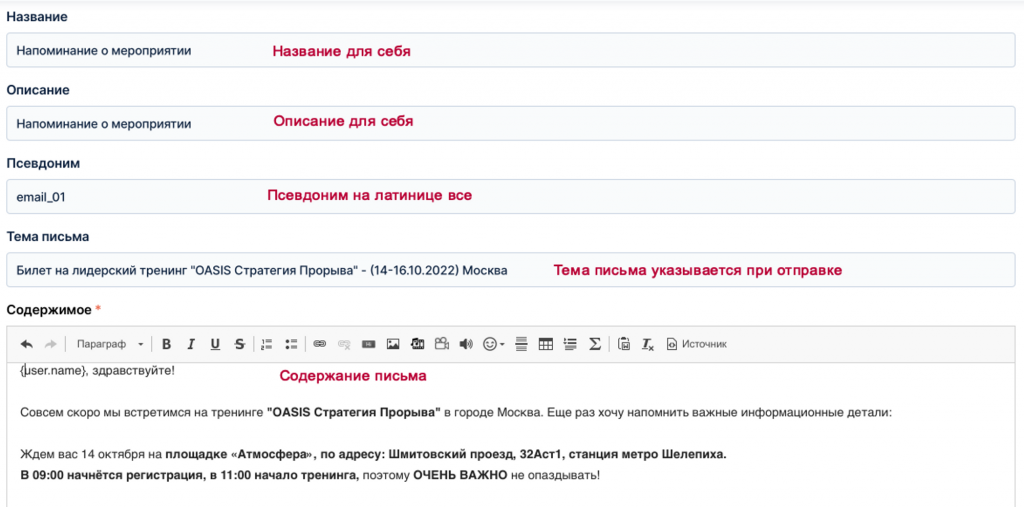Click the remove-link icon

[x=344, y=344]
